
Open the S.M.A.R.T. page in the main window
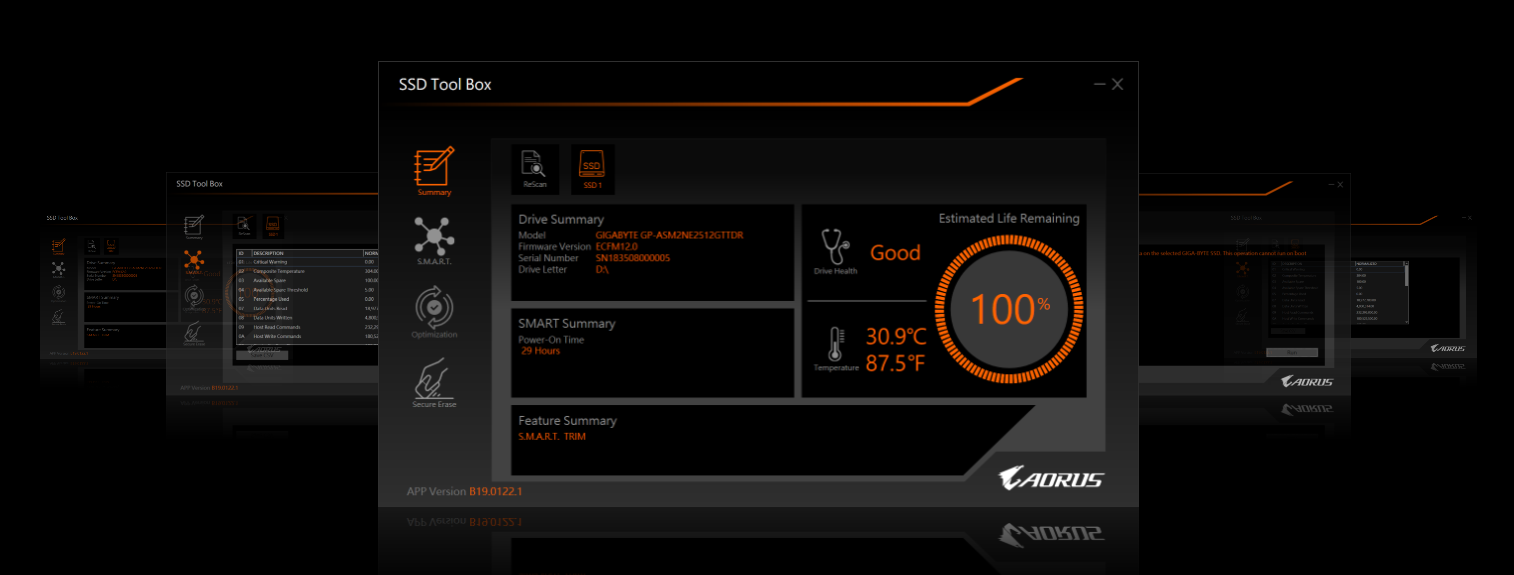(x=434, y=238)
